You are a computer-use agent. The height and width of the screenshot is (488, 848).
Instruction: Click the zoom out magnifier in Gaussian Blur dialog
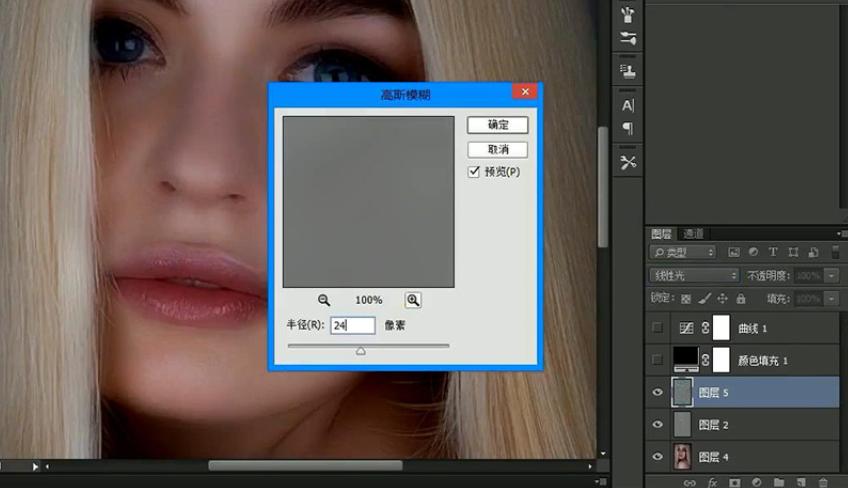pos(324,300)
